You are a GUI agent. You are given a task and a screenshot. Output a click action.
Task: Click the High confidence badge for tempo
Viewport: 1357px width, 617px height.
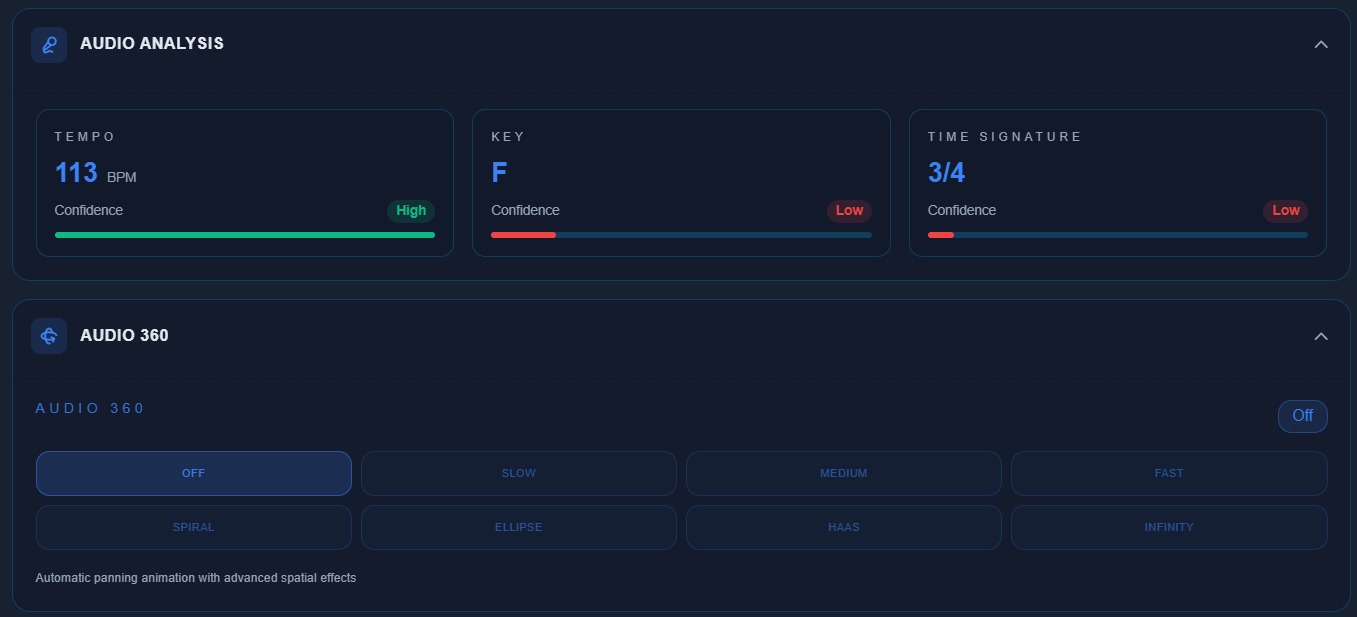coord(411,211)
